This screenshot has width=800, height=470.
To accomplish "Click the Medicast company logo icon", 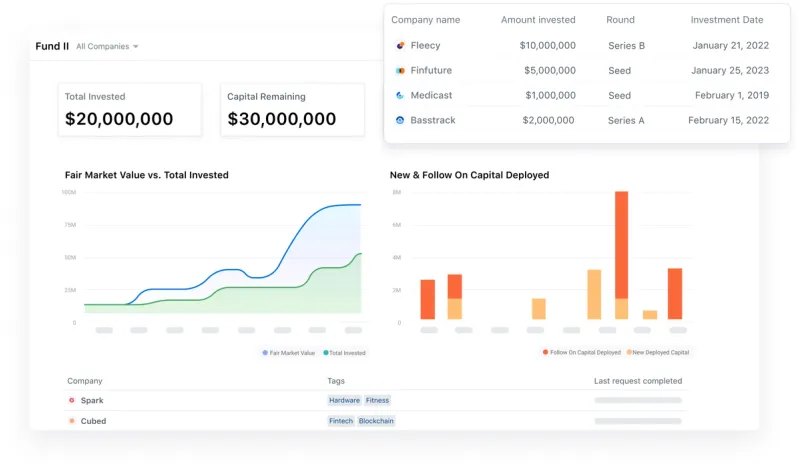I will [400, 95].
